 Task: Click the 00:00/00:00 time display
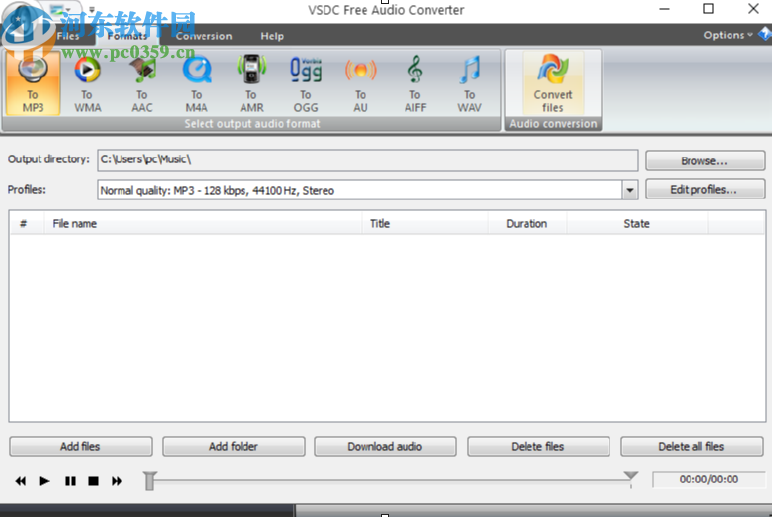709,479
